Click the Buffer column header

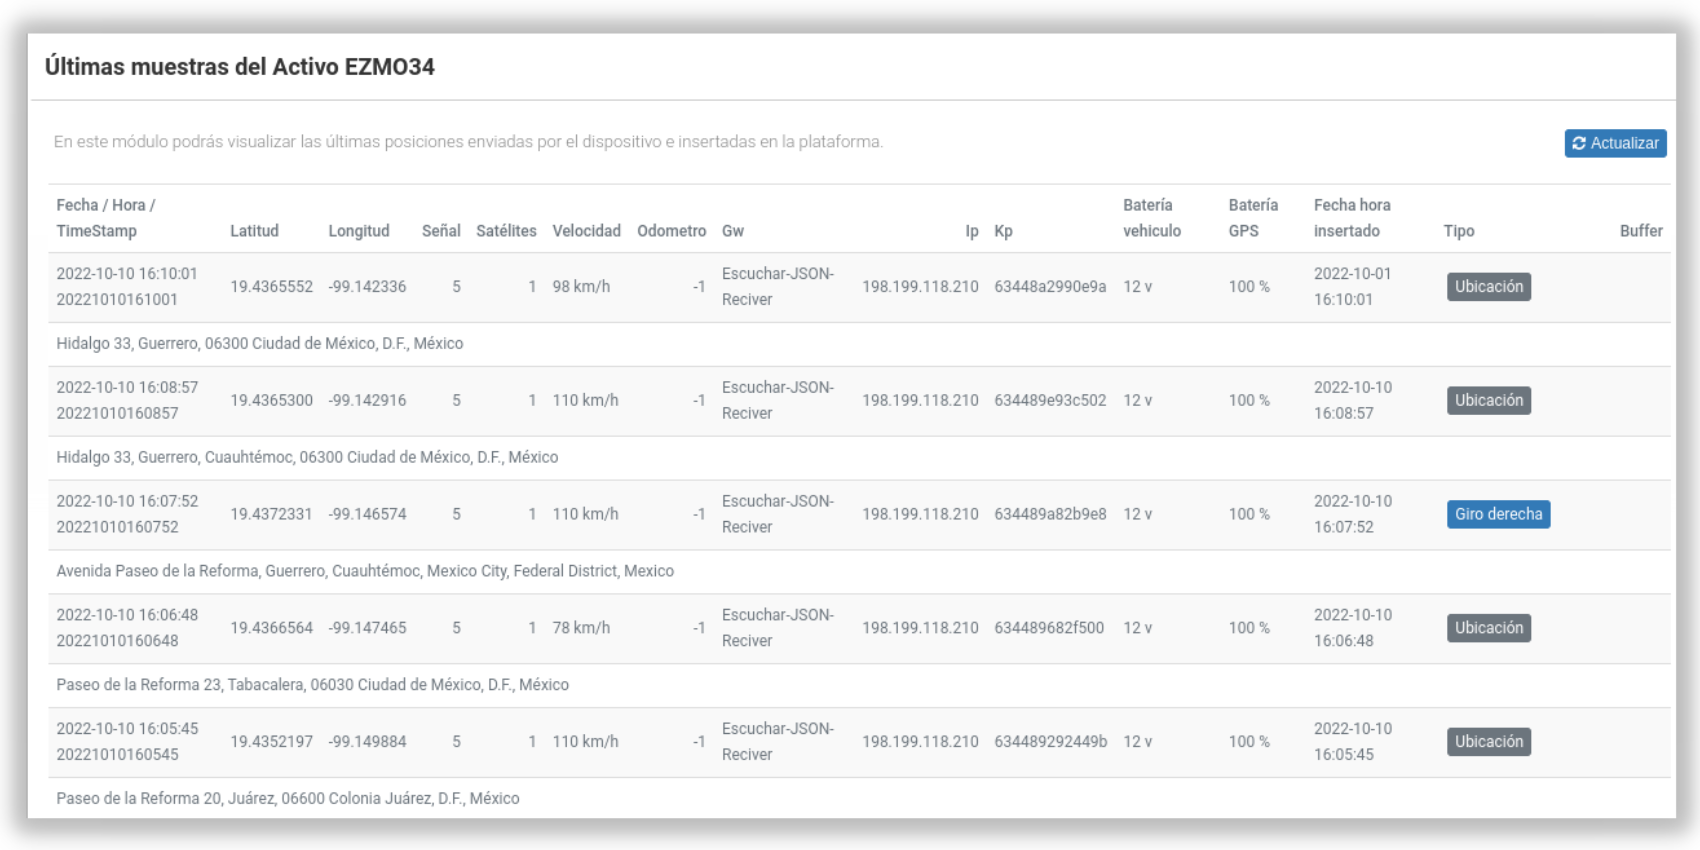coord(1641,231)
